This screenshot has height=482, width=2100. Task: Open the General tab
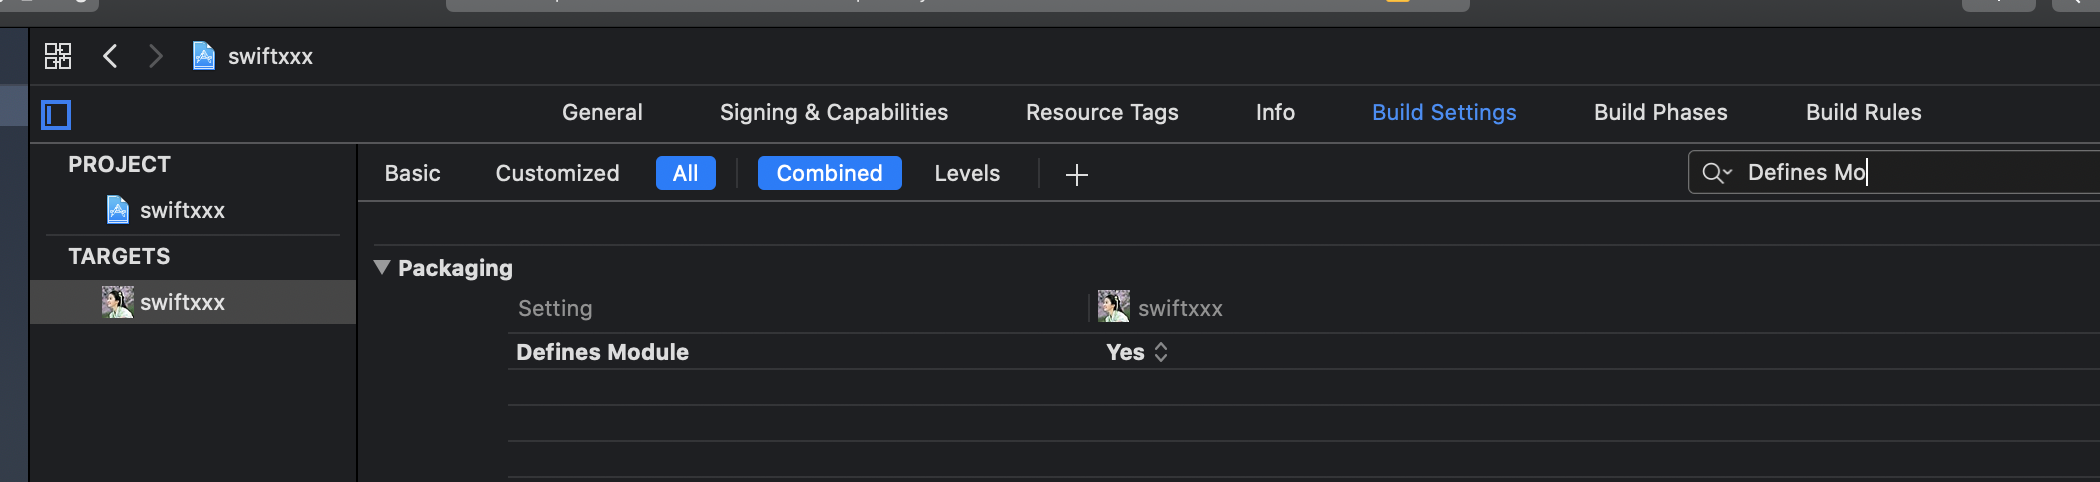click(x=602, y=112)
